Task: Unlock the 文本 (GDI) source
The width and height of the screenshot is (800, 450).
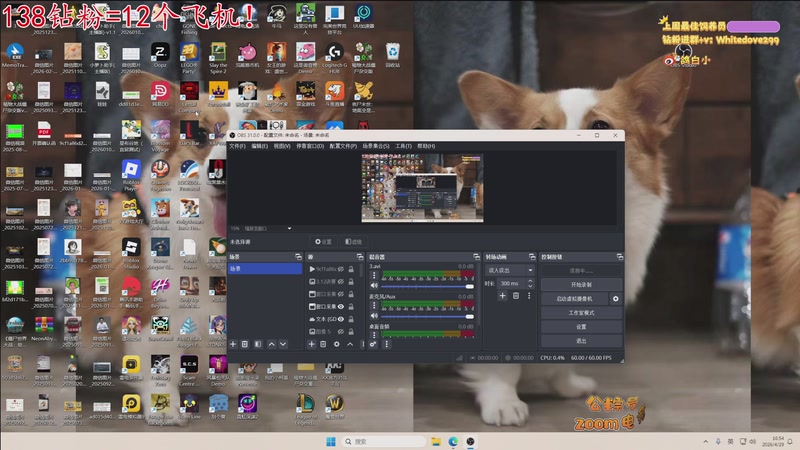Action: (351, 319)
